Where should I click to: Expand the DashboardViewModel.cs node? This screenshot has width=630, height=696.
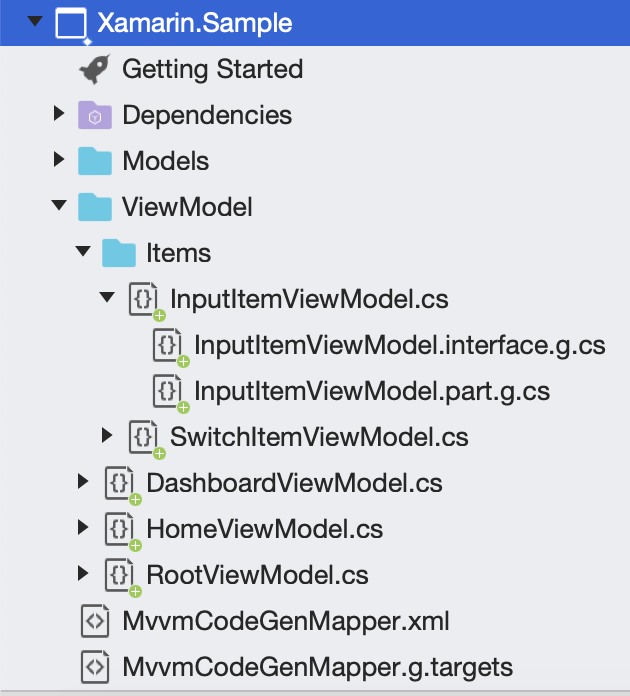pyautogui.click(x=83, y=481)
